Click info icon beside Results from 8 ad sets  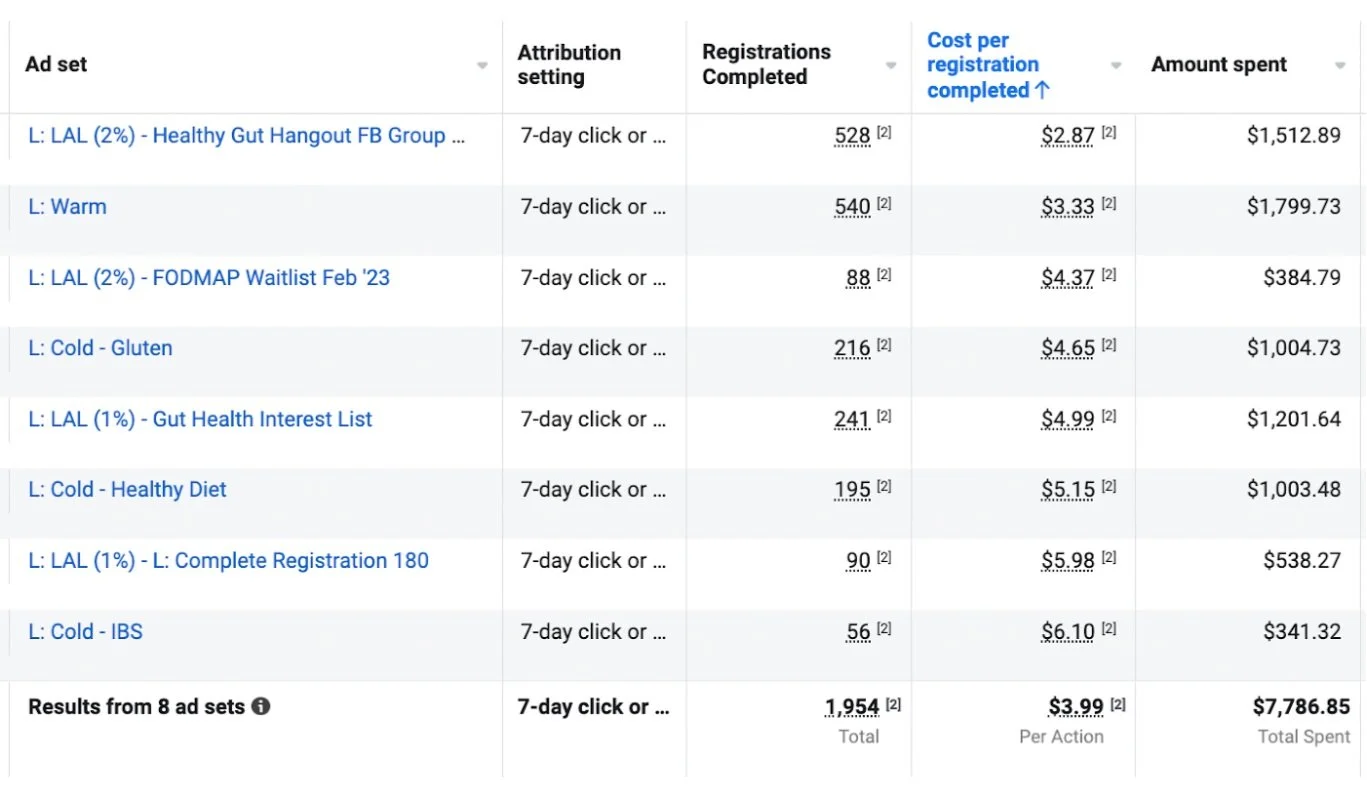pos(261,707)
